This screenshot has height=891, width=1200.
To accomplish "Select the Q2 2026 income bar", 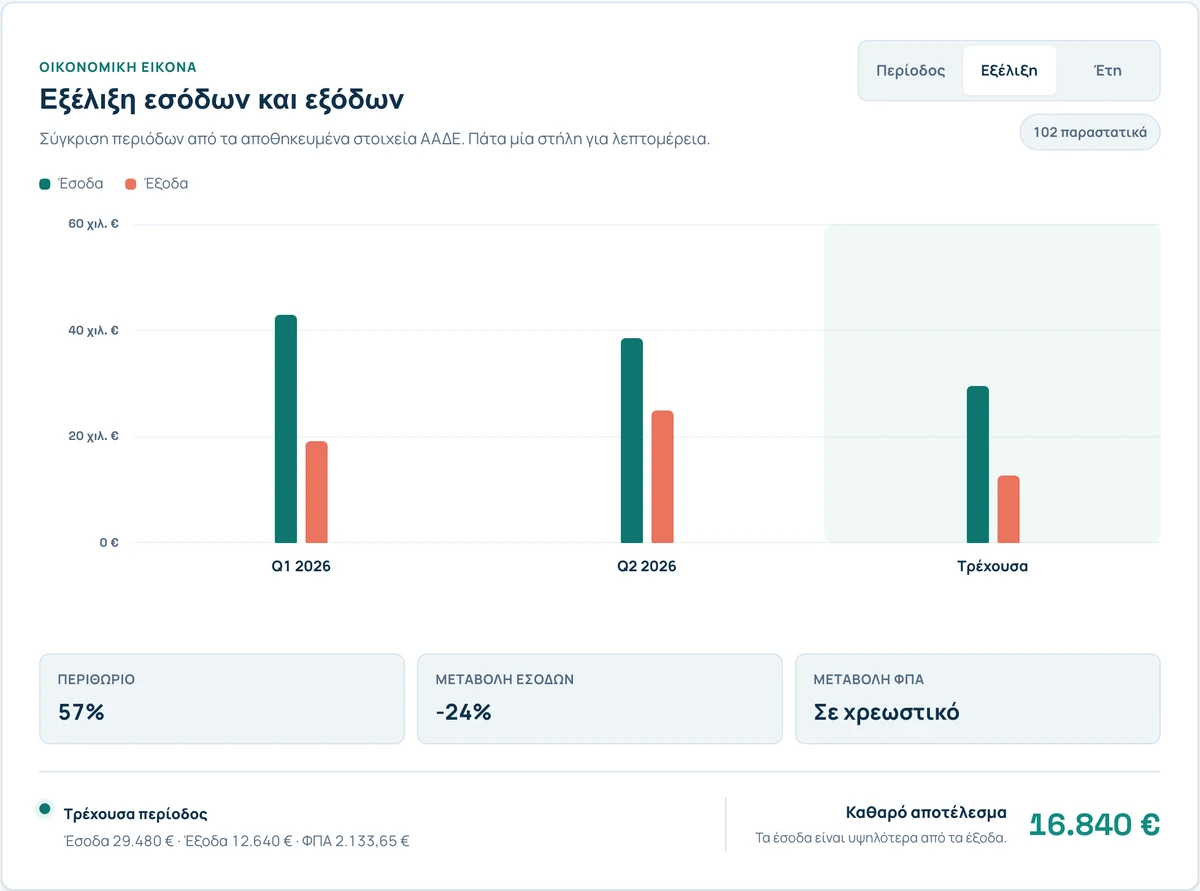I will (x=632, y=440).
